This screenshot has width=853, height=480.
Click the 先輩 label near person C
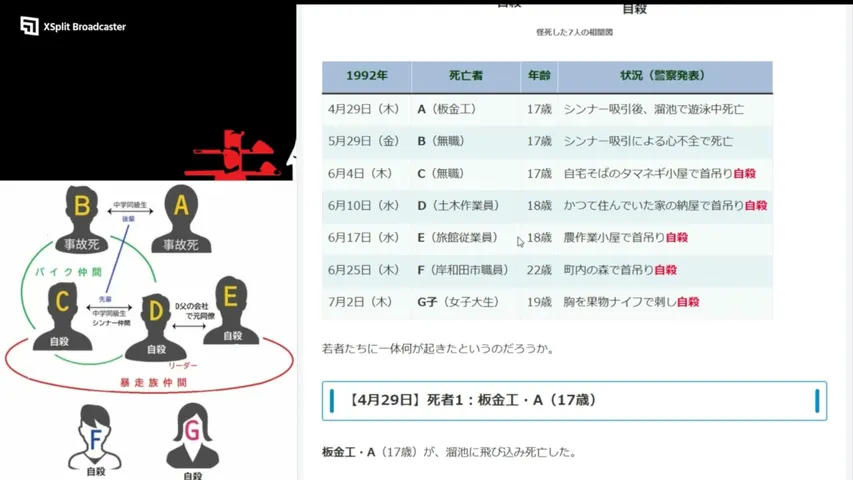[x=105, y=299]
